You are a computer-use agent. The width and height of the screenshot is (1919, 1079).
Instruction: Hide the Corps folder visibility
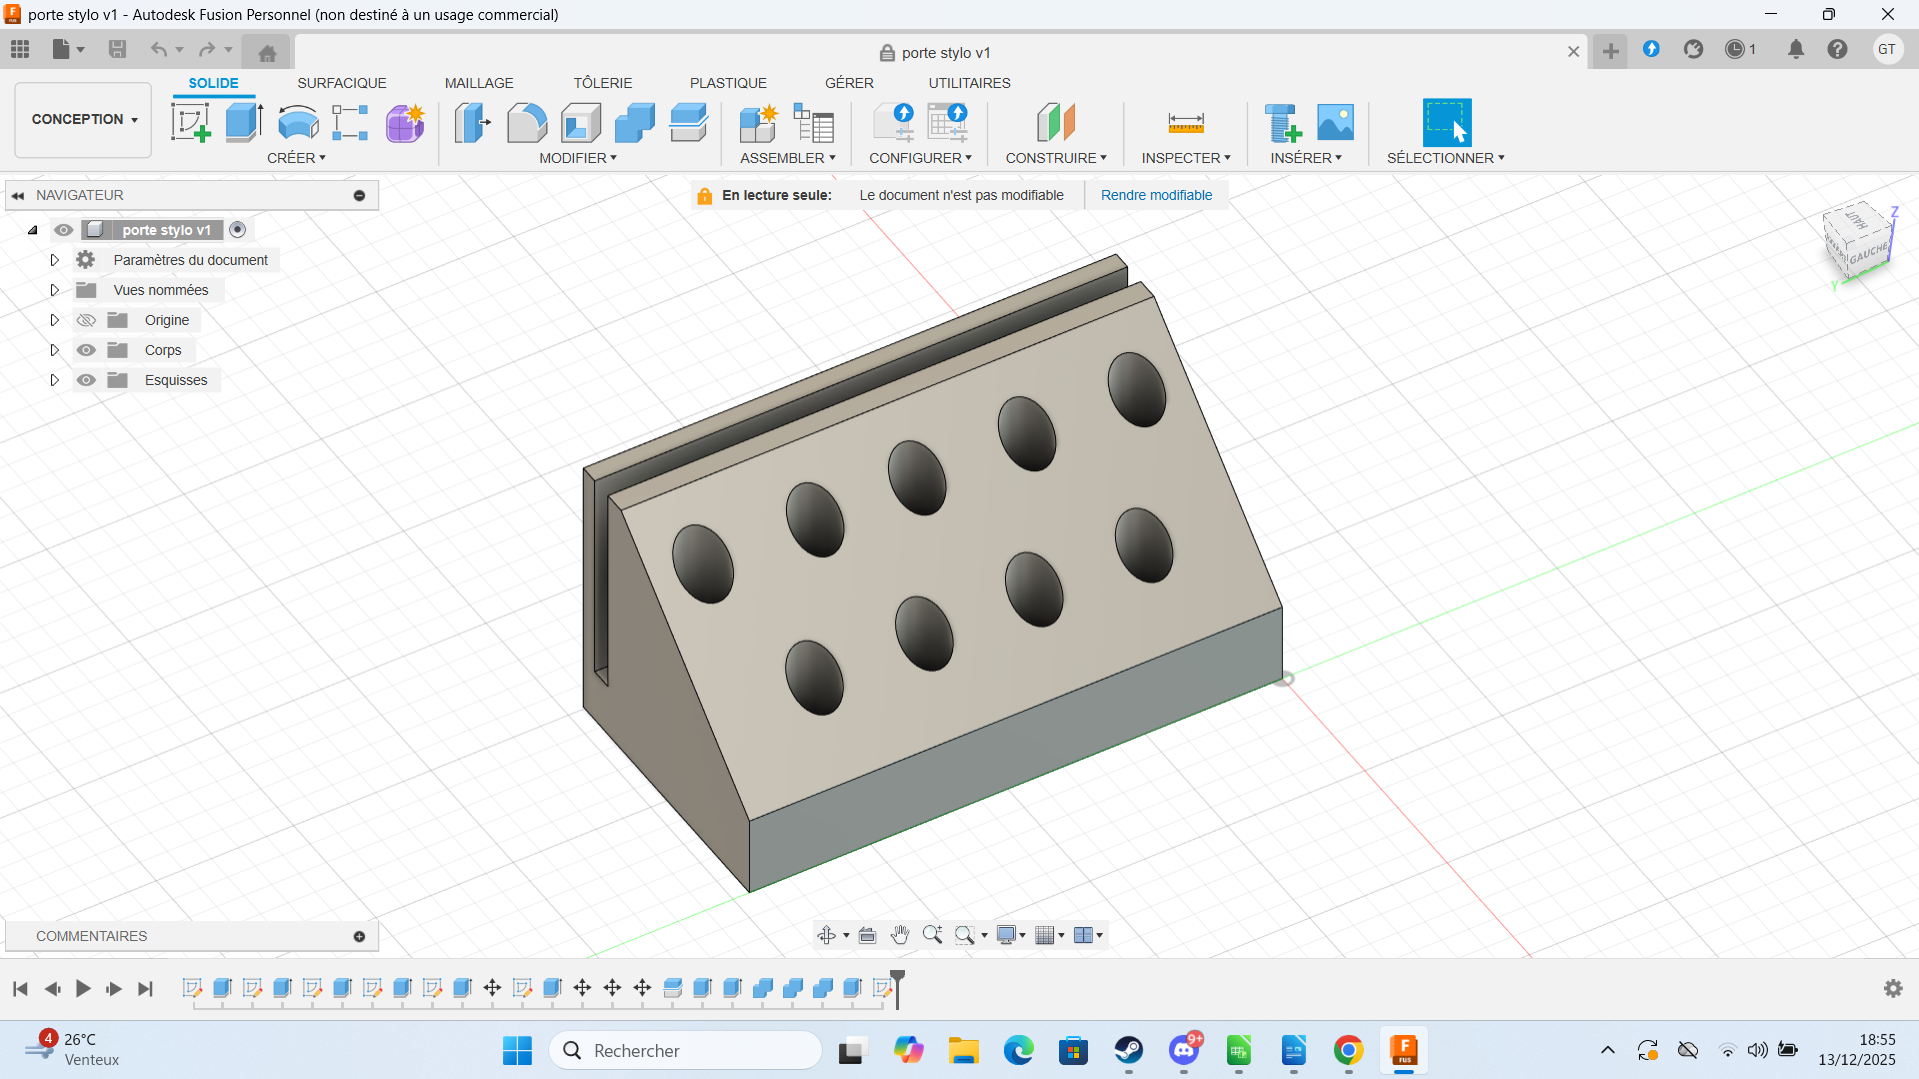point(87,350)
